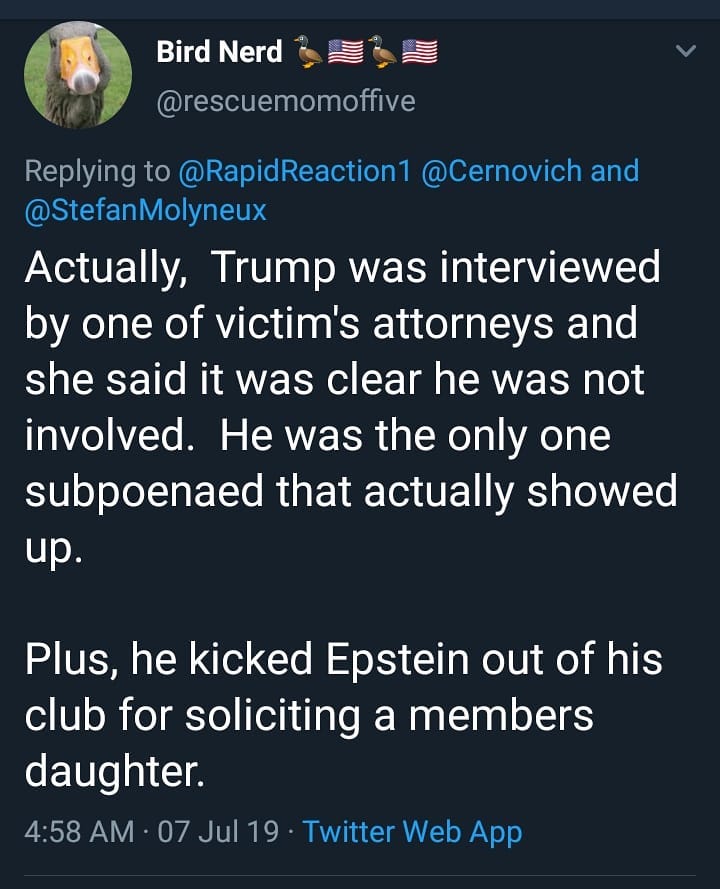720x889 pixels.
Task: Click the first duck emoji beside name
Action: tap(308, 52)
